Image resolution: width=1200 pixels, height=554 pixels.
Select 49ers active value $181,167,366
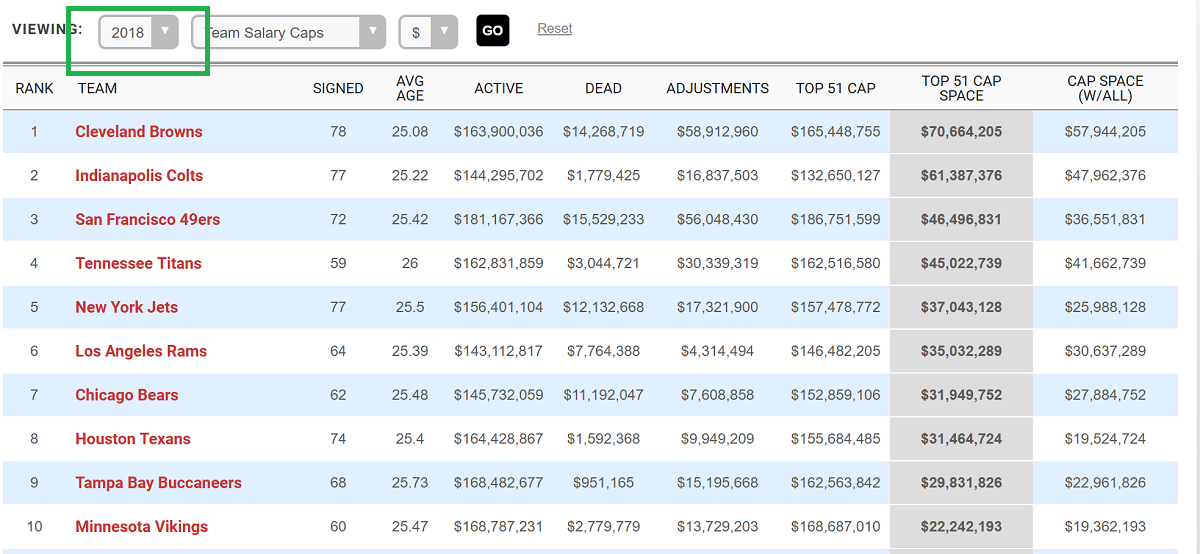(499, 220)
